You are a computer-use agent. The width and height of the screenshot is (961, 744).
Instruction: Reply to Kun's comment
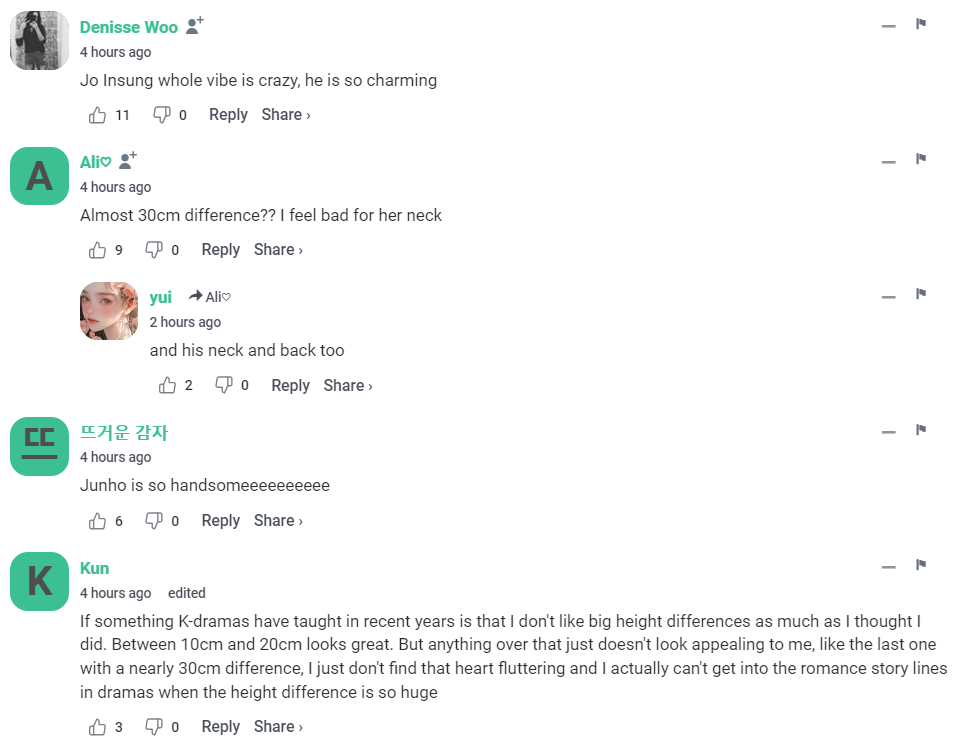coord(220,727)
